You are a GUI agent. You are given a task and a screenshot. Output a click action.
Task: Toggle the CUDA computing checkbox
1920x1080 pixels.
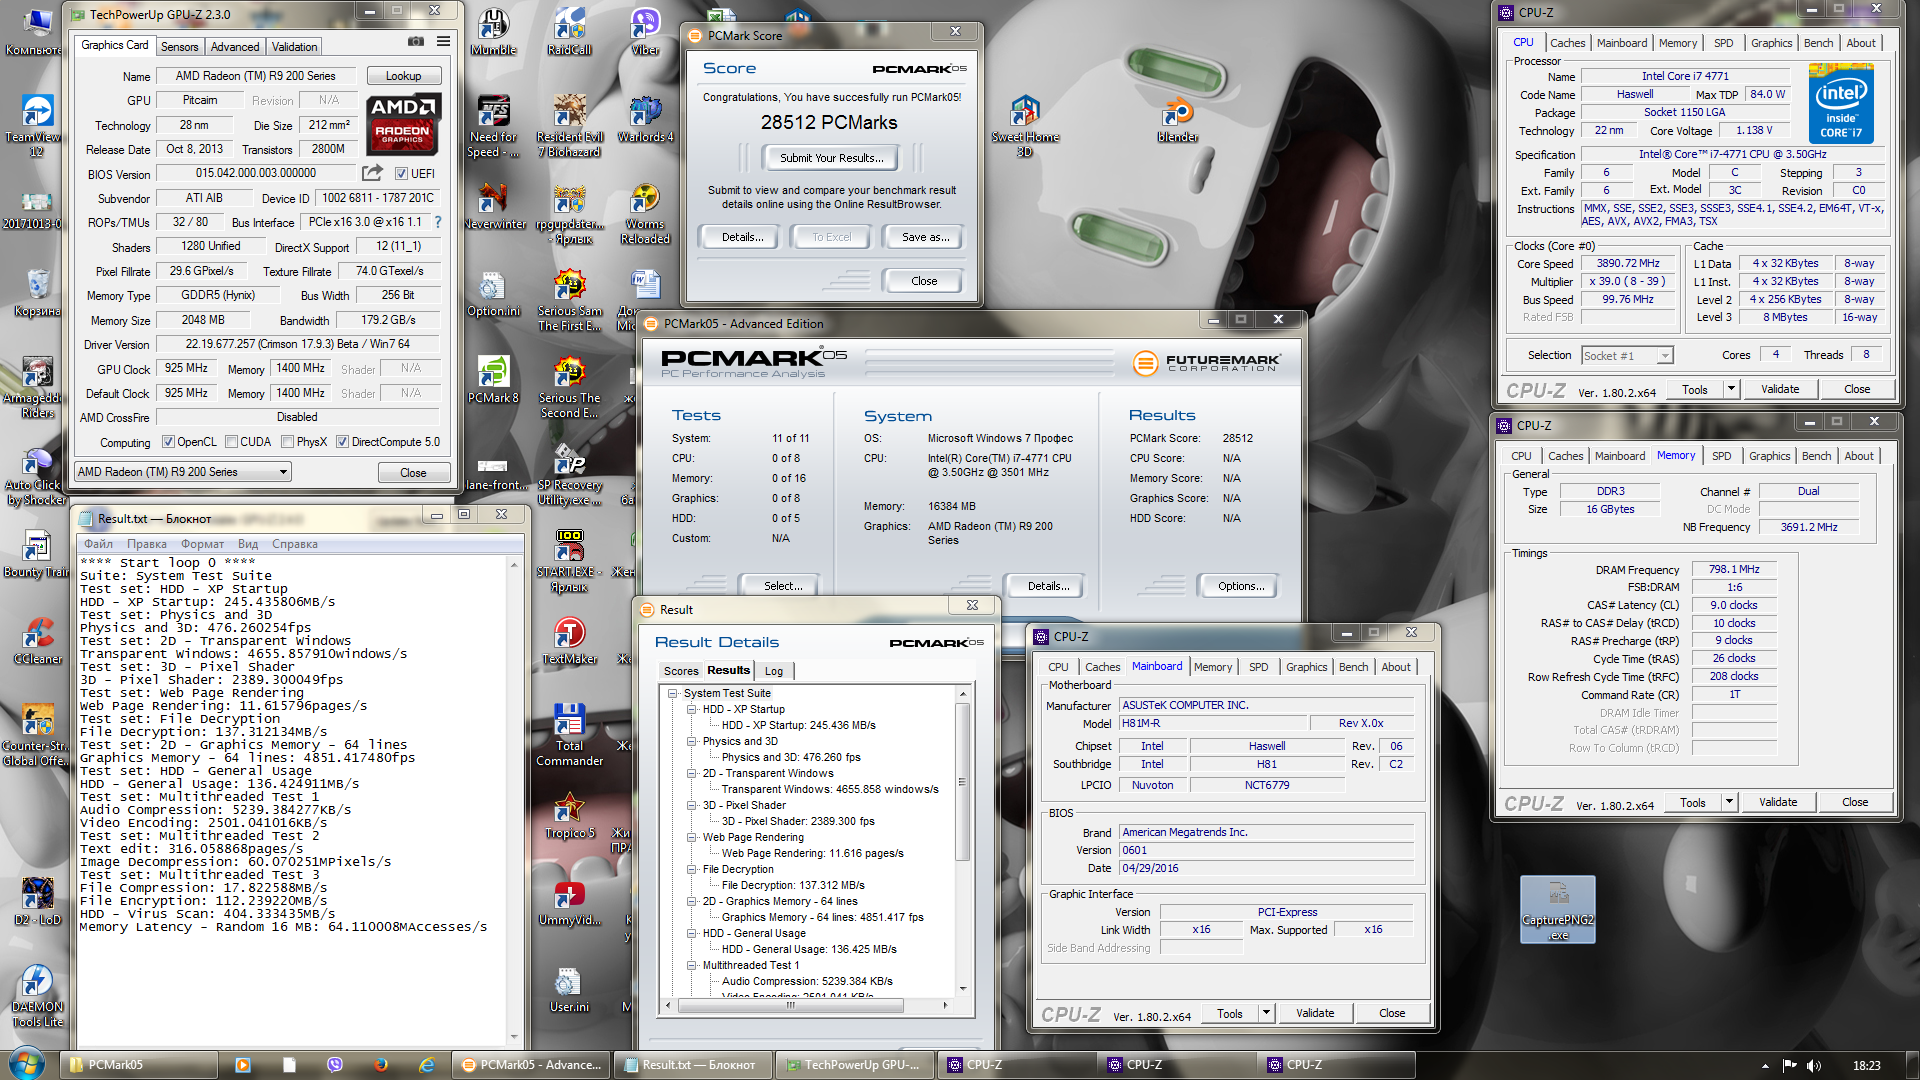click(x=232, y=442)
